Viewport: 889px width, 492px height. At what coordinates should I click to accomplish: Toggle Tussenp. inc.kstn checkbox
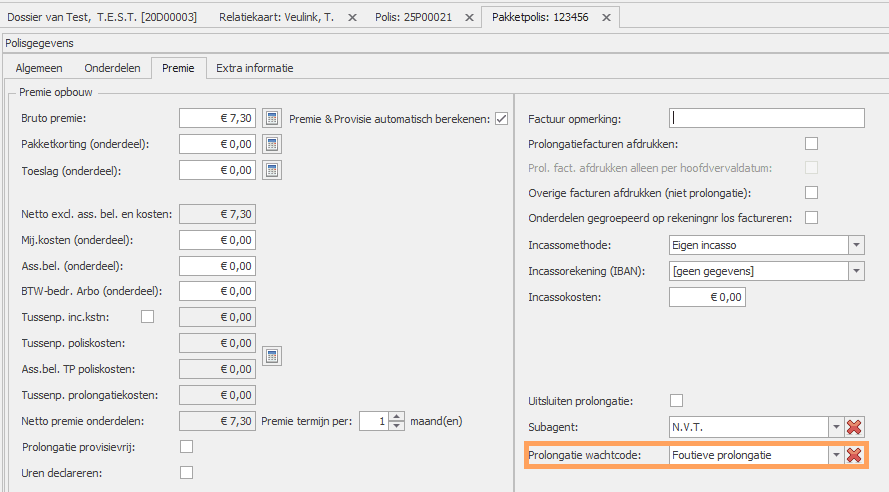[x=147, y=316]
